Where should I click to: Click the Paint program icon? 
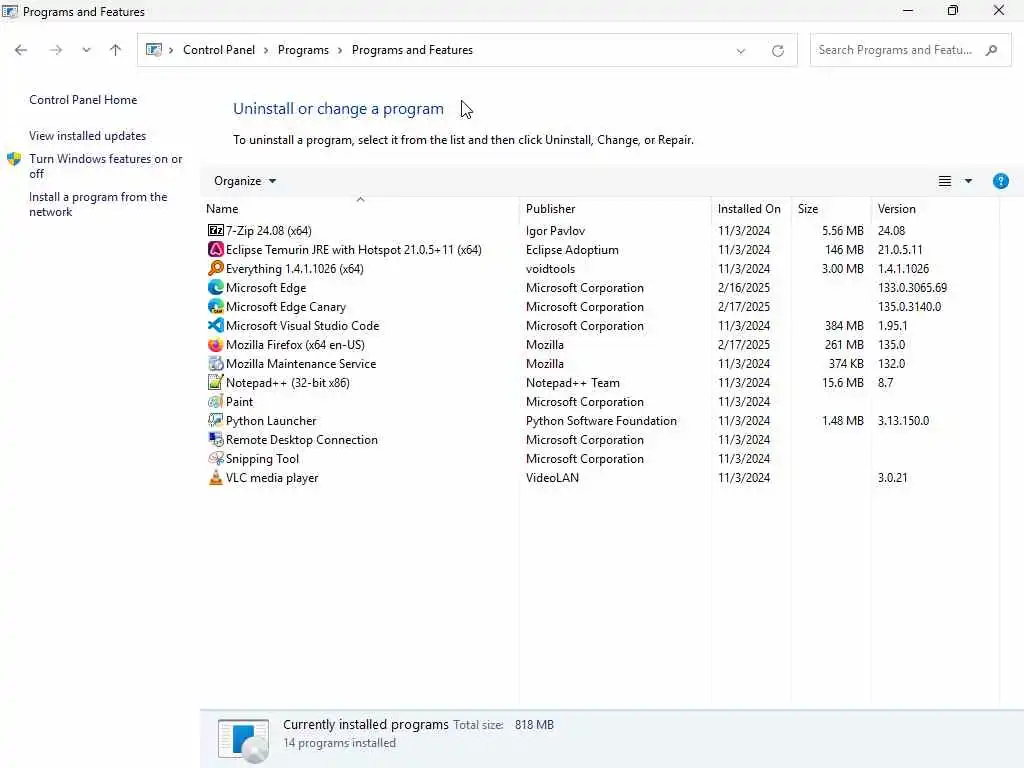pyautogui.click(x=216, y=402)
